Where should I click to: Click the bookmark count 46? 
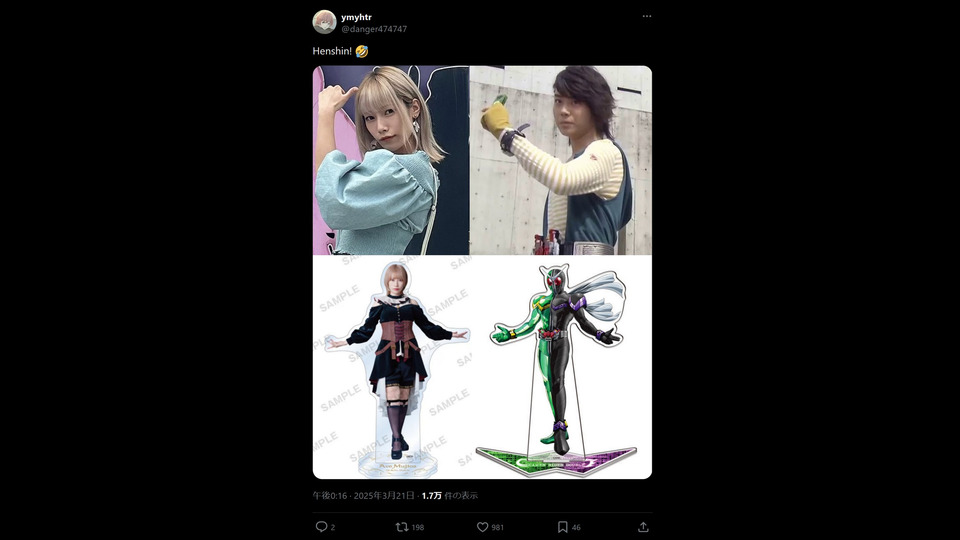[x=576, y=527]
